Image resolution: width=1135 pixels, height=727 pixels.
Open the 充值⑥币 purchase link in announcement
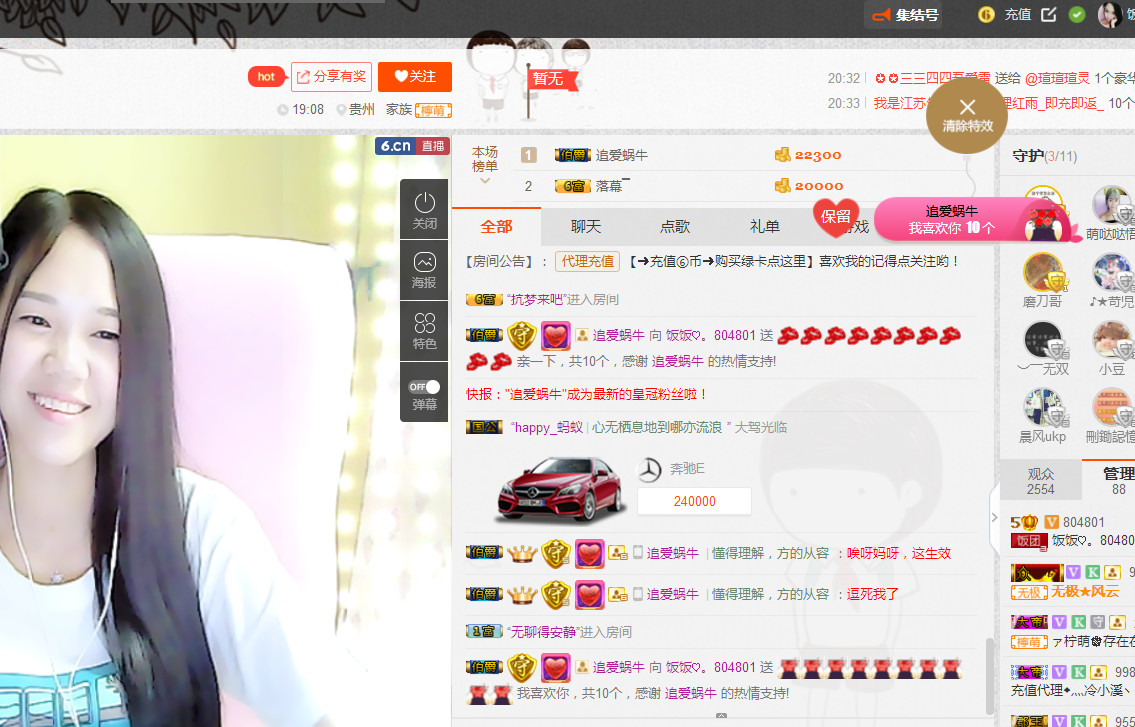720,261
